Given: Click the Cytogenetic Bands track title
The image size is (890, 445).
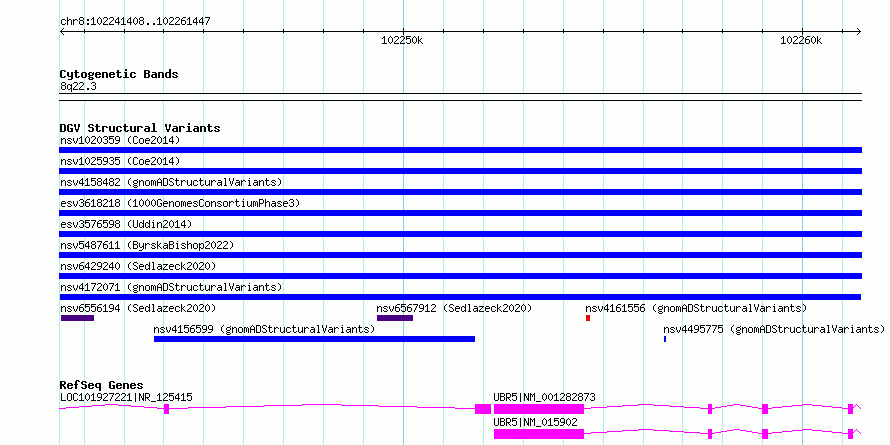Looking at the screenshot, I should coord(119,74).
